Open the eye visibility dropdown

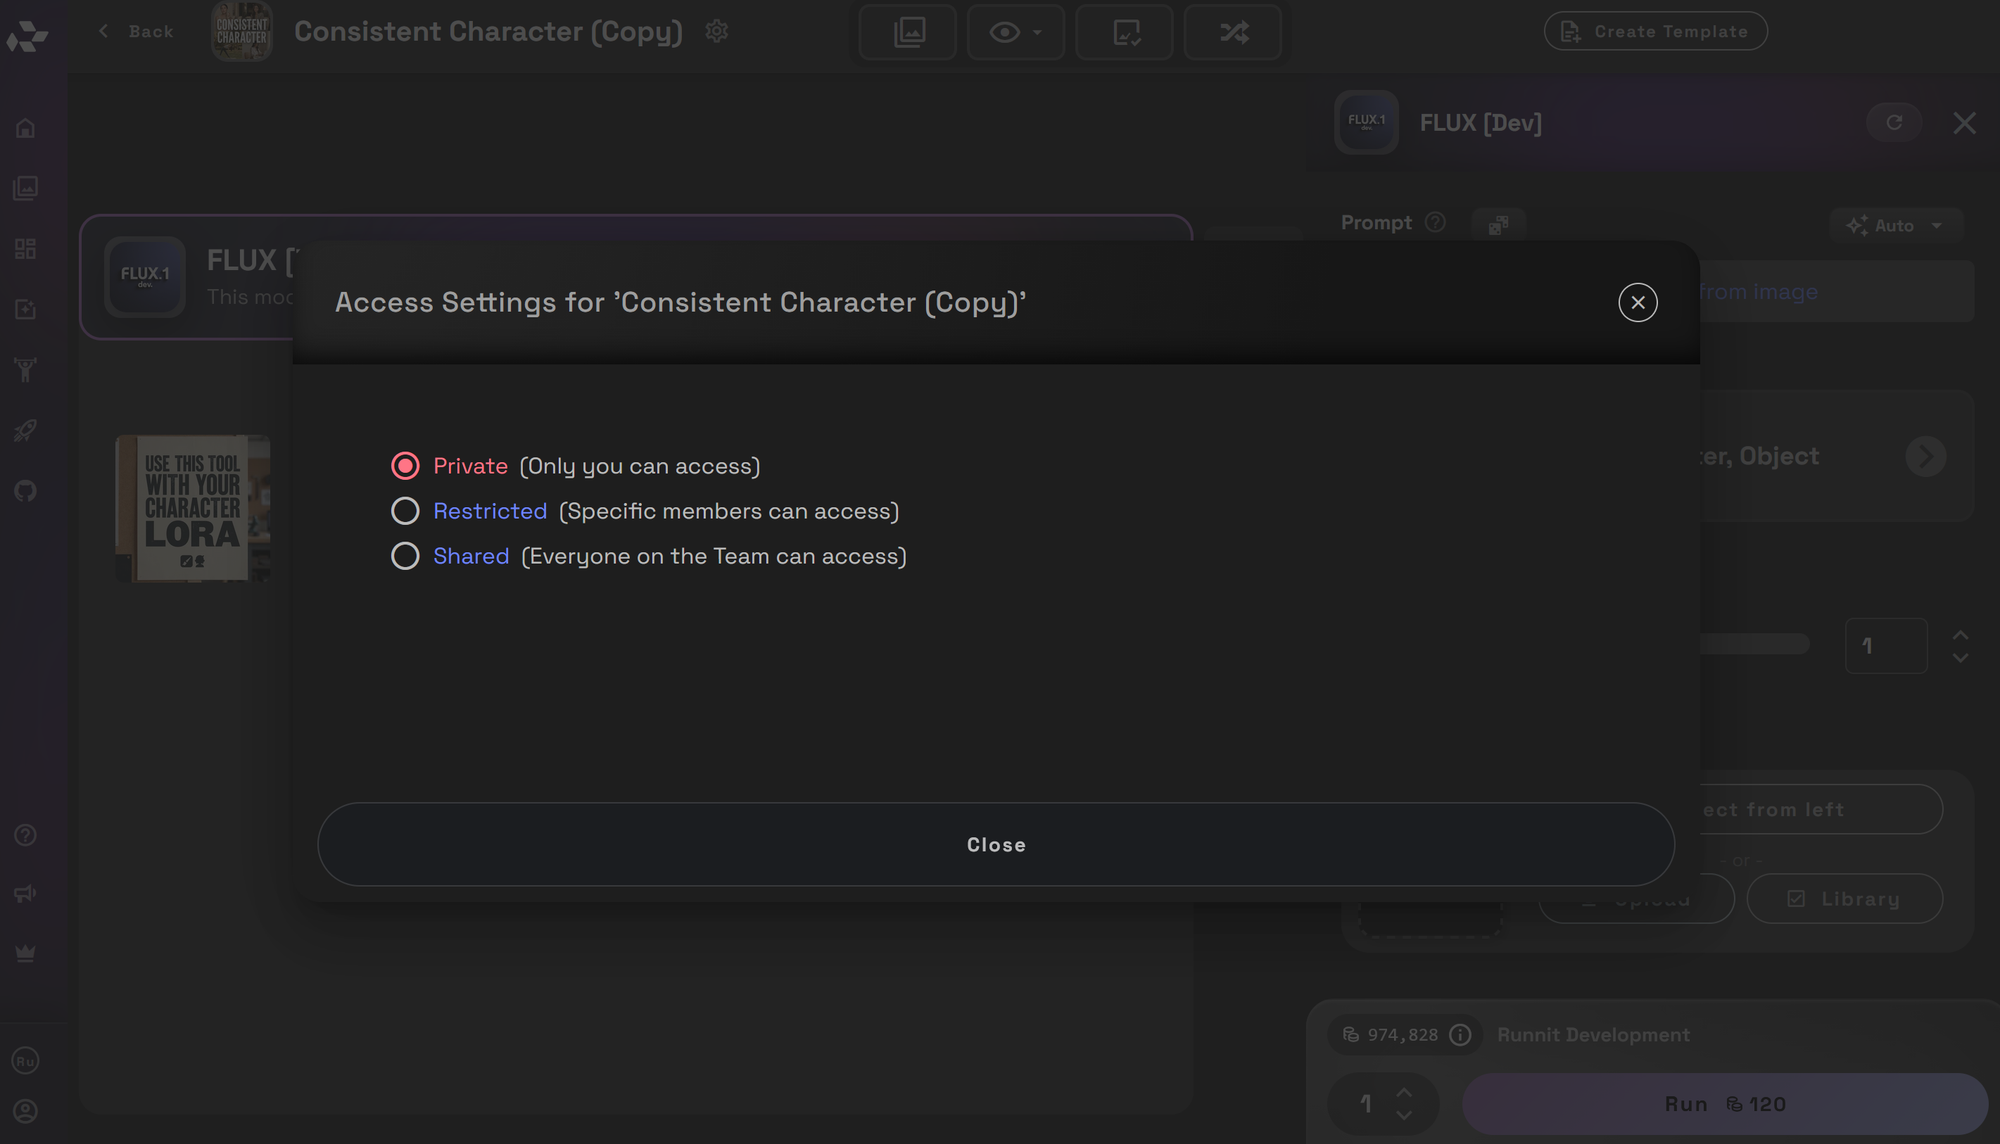click(x=1015, y=32)
